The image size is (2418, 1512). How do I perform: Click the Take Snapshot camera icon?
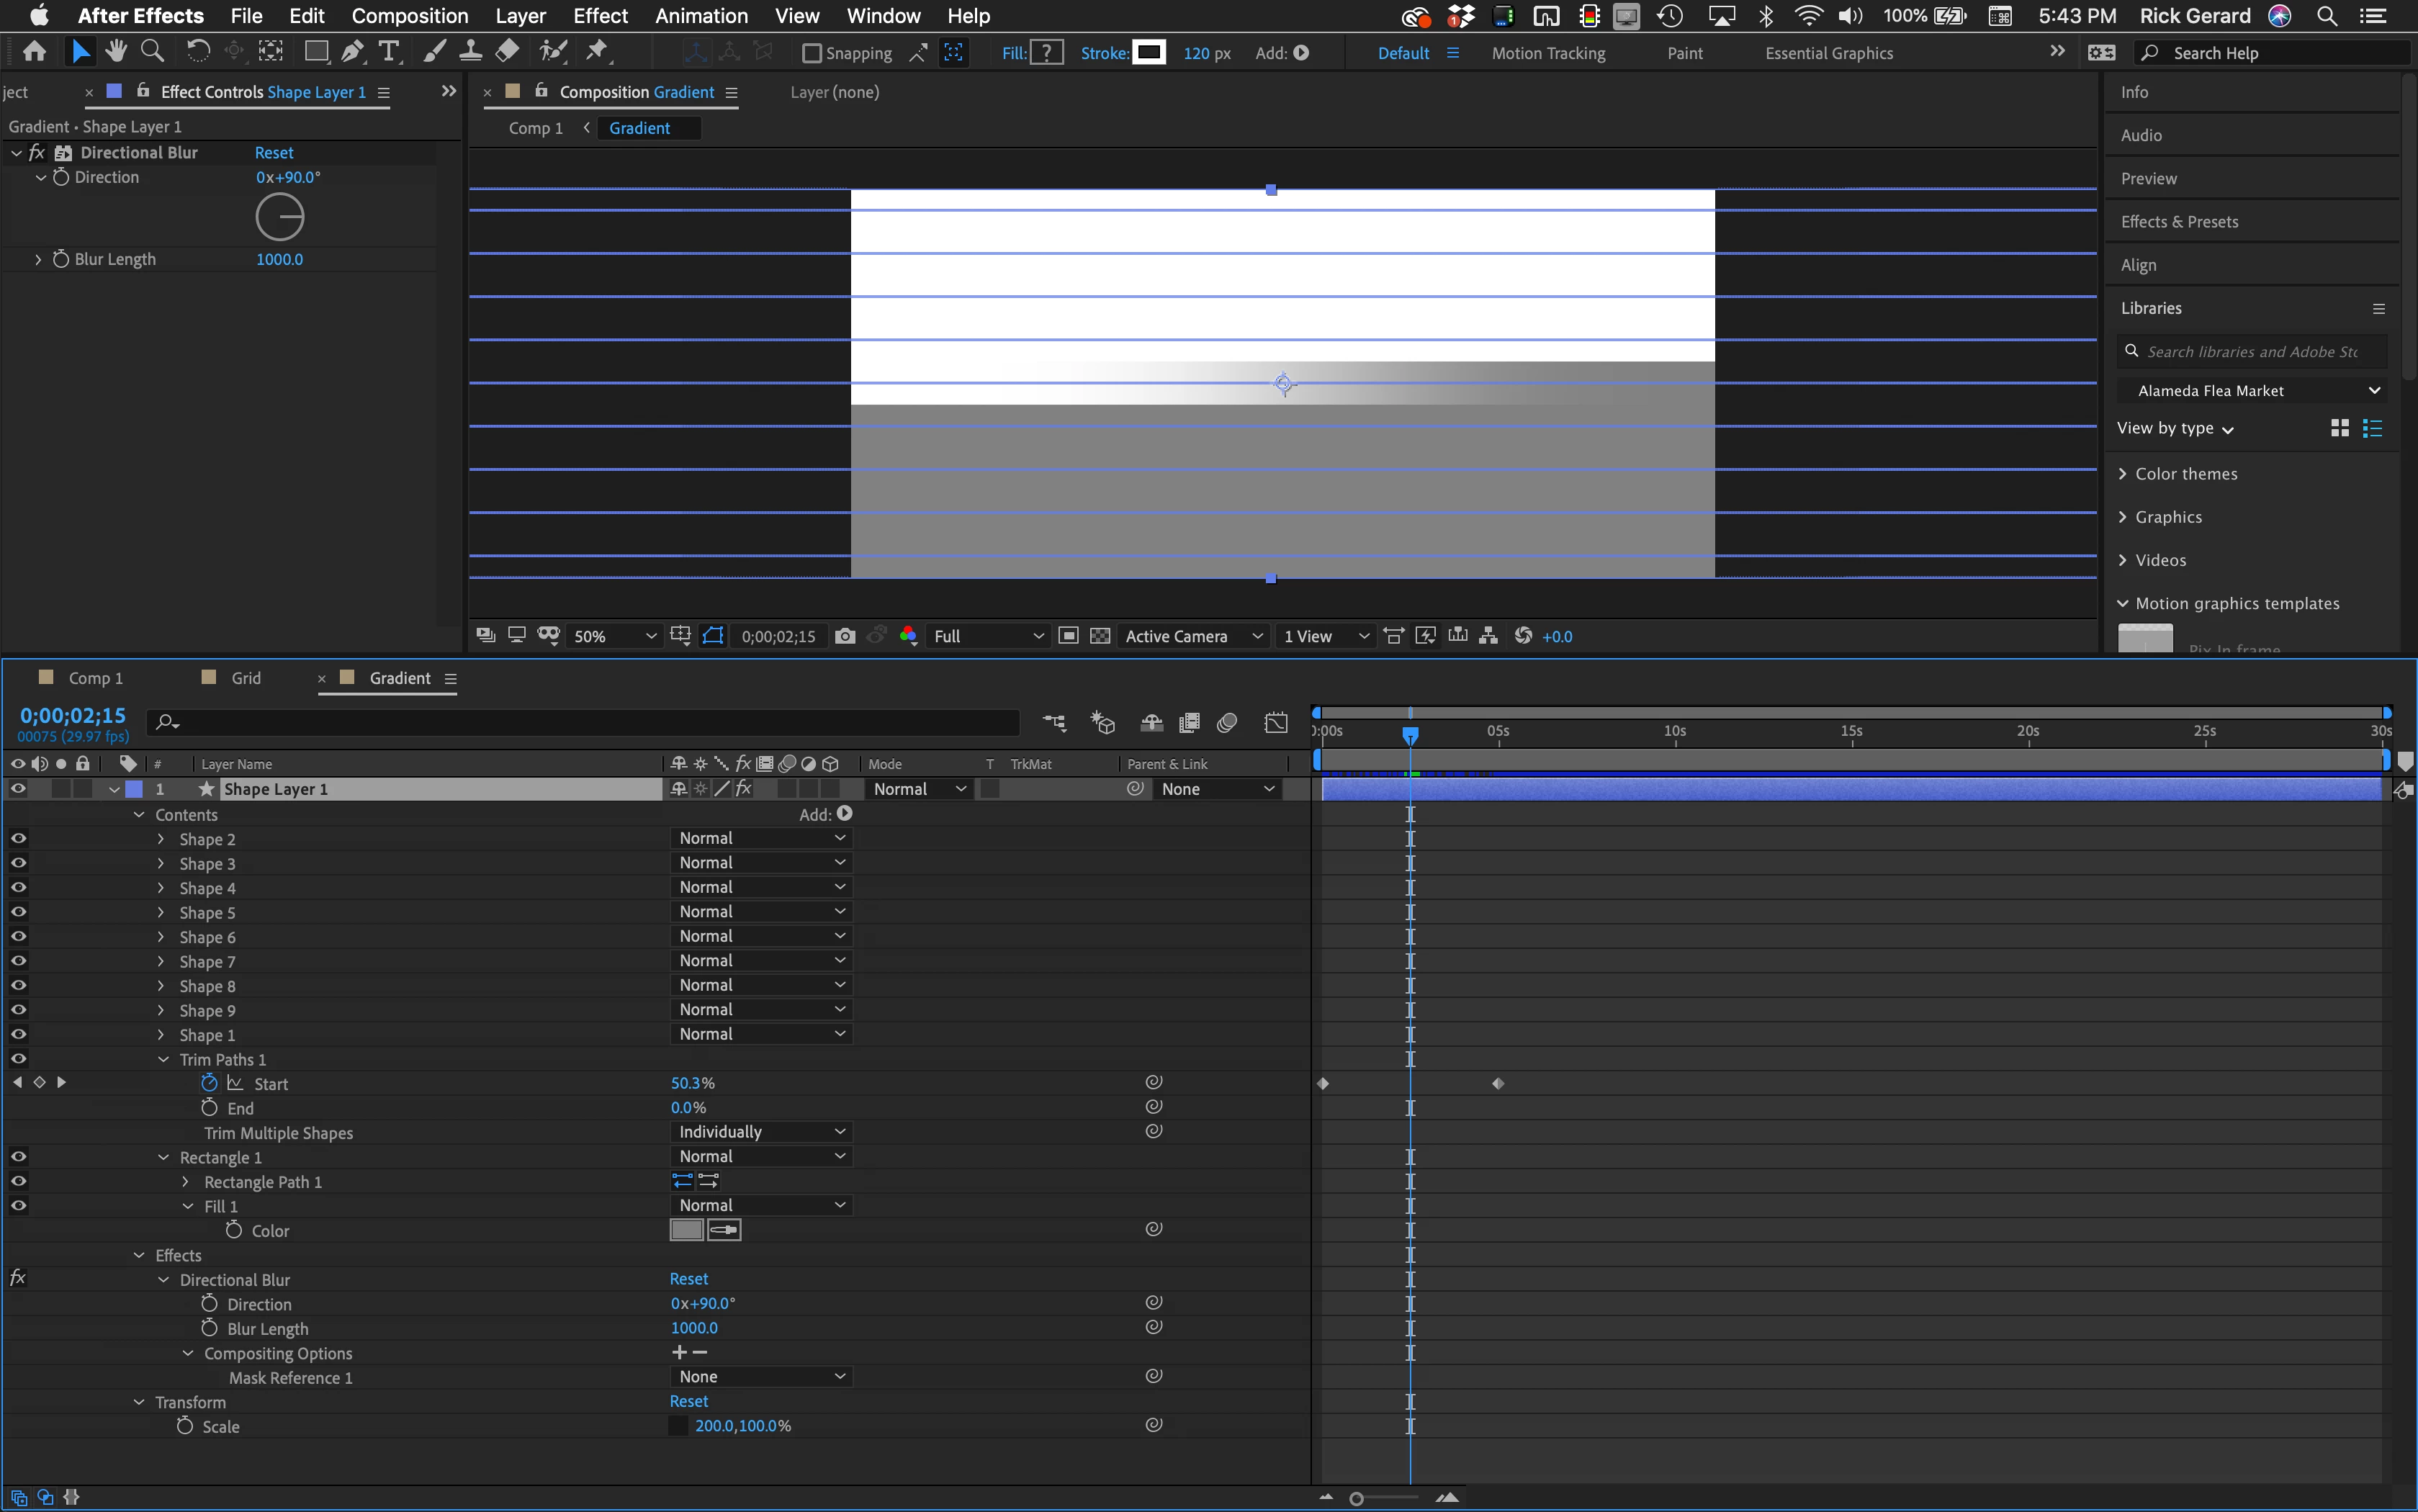tap(845, 636)
